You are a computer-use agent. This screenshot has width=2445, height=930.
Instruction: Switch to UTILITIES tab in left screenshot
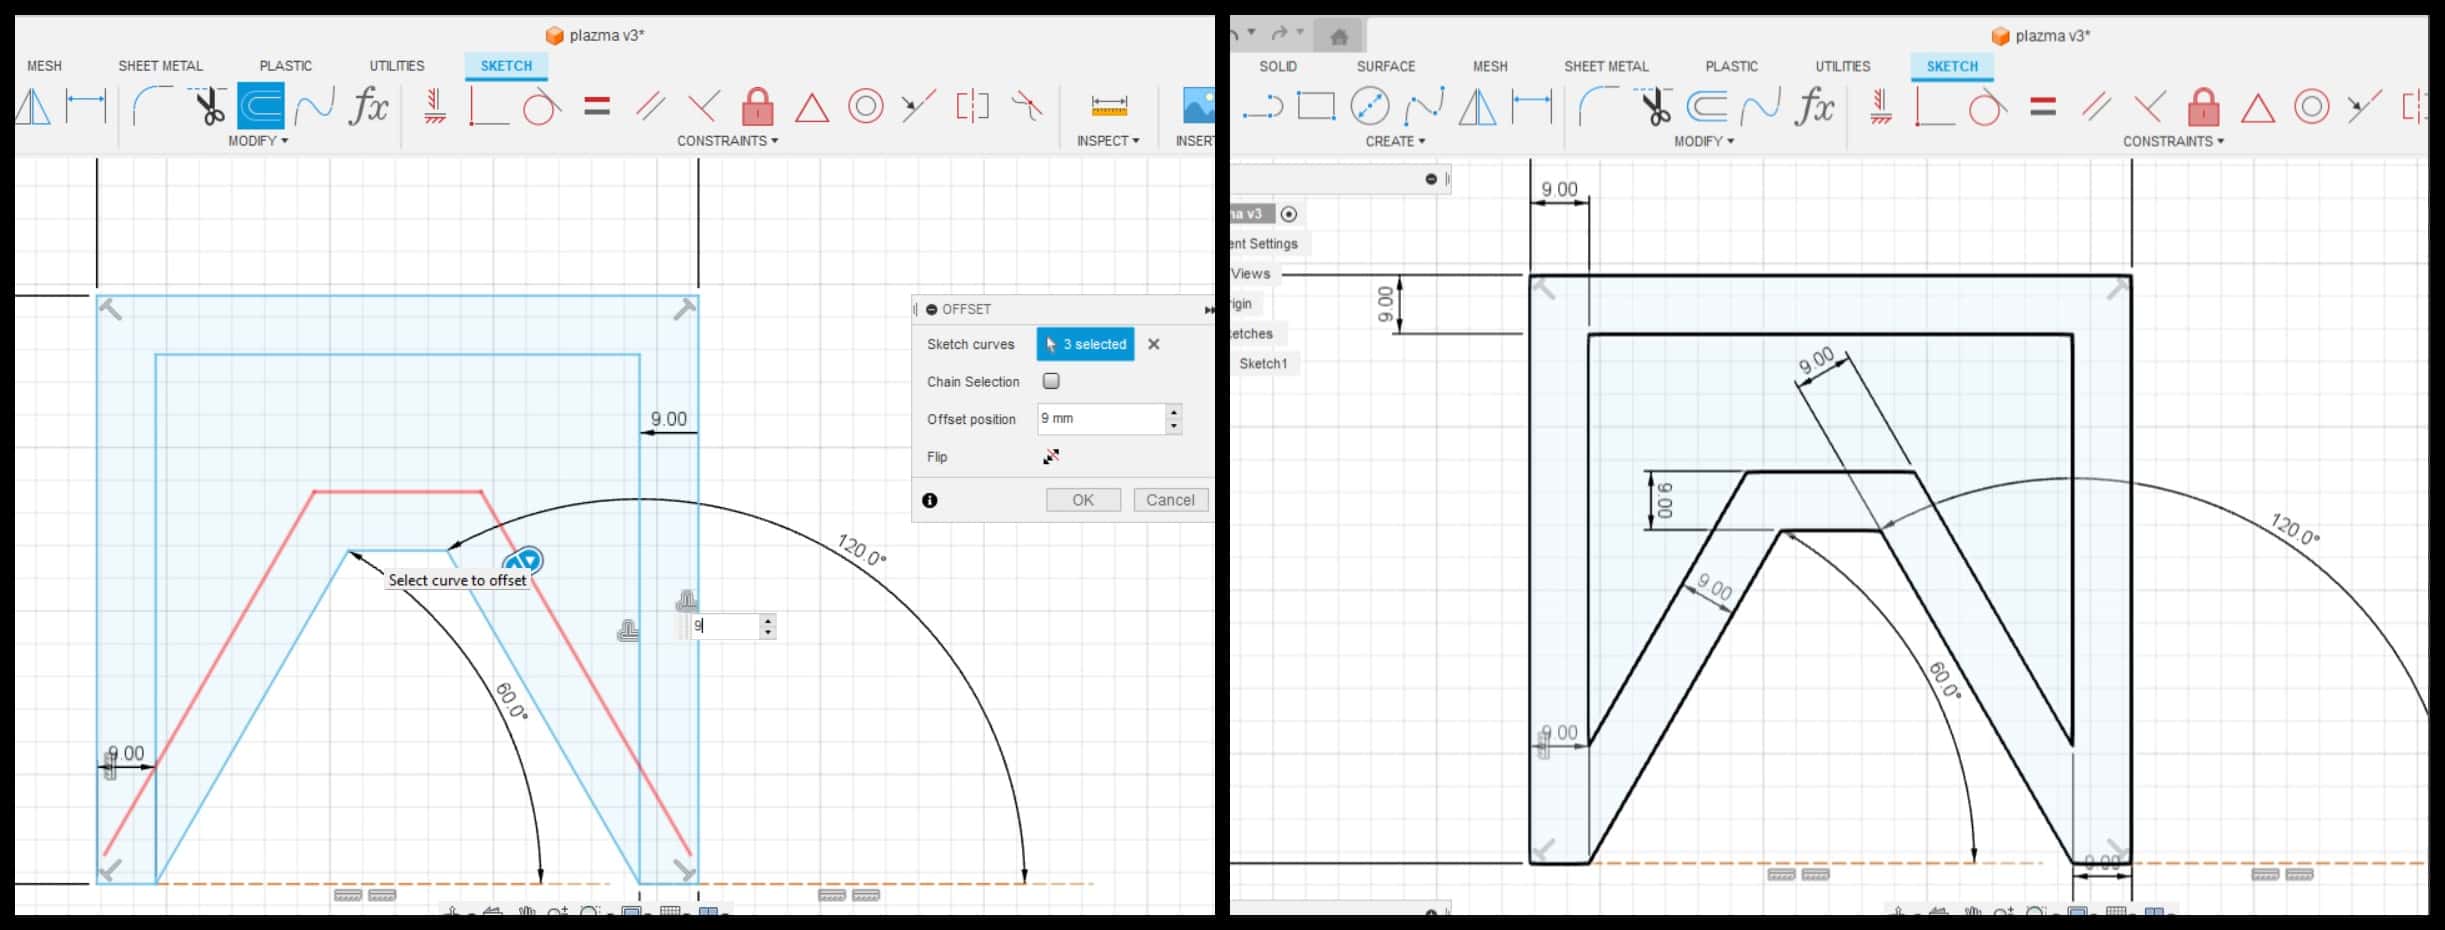pos(397,66)
